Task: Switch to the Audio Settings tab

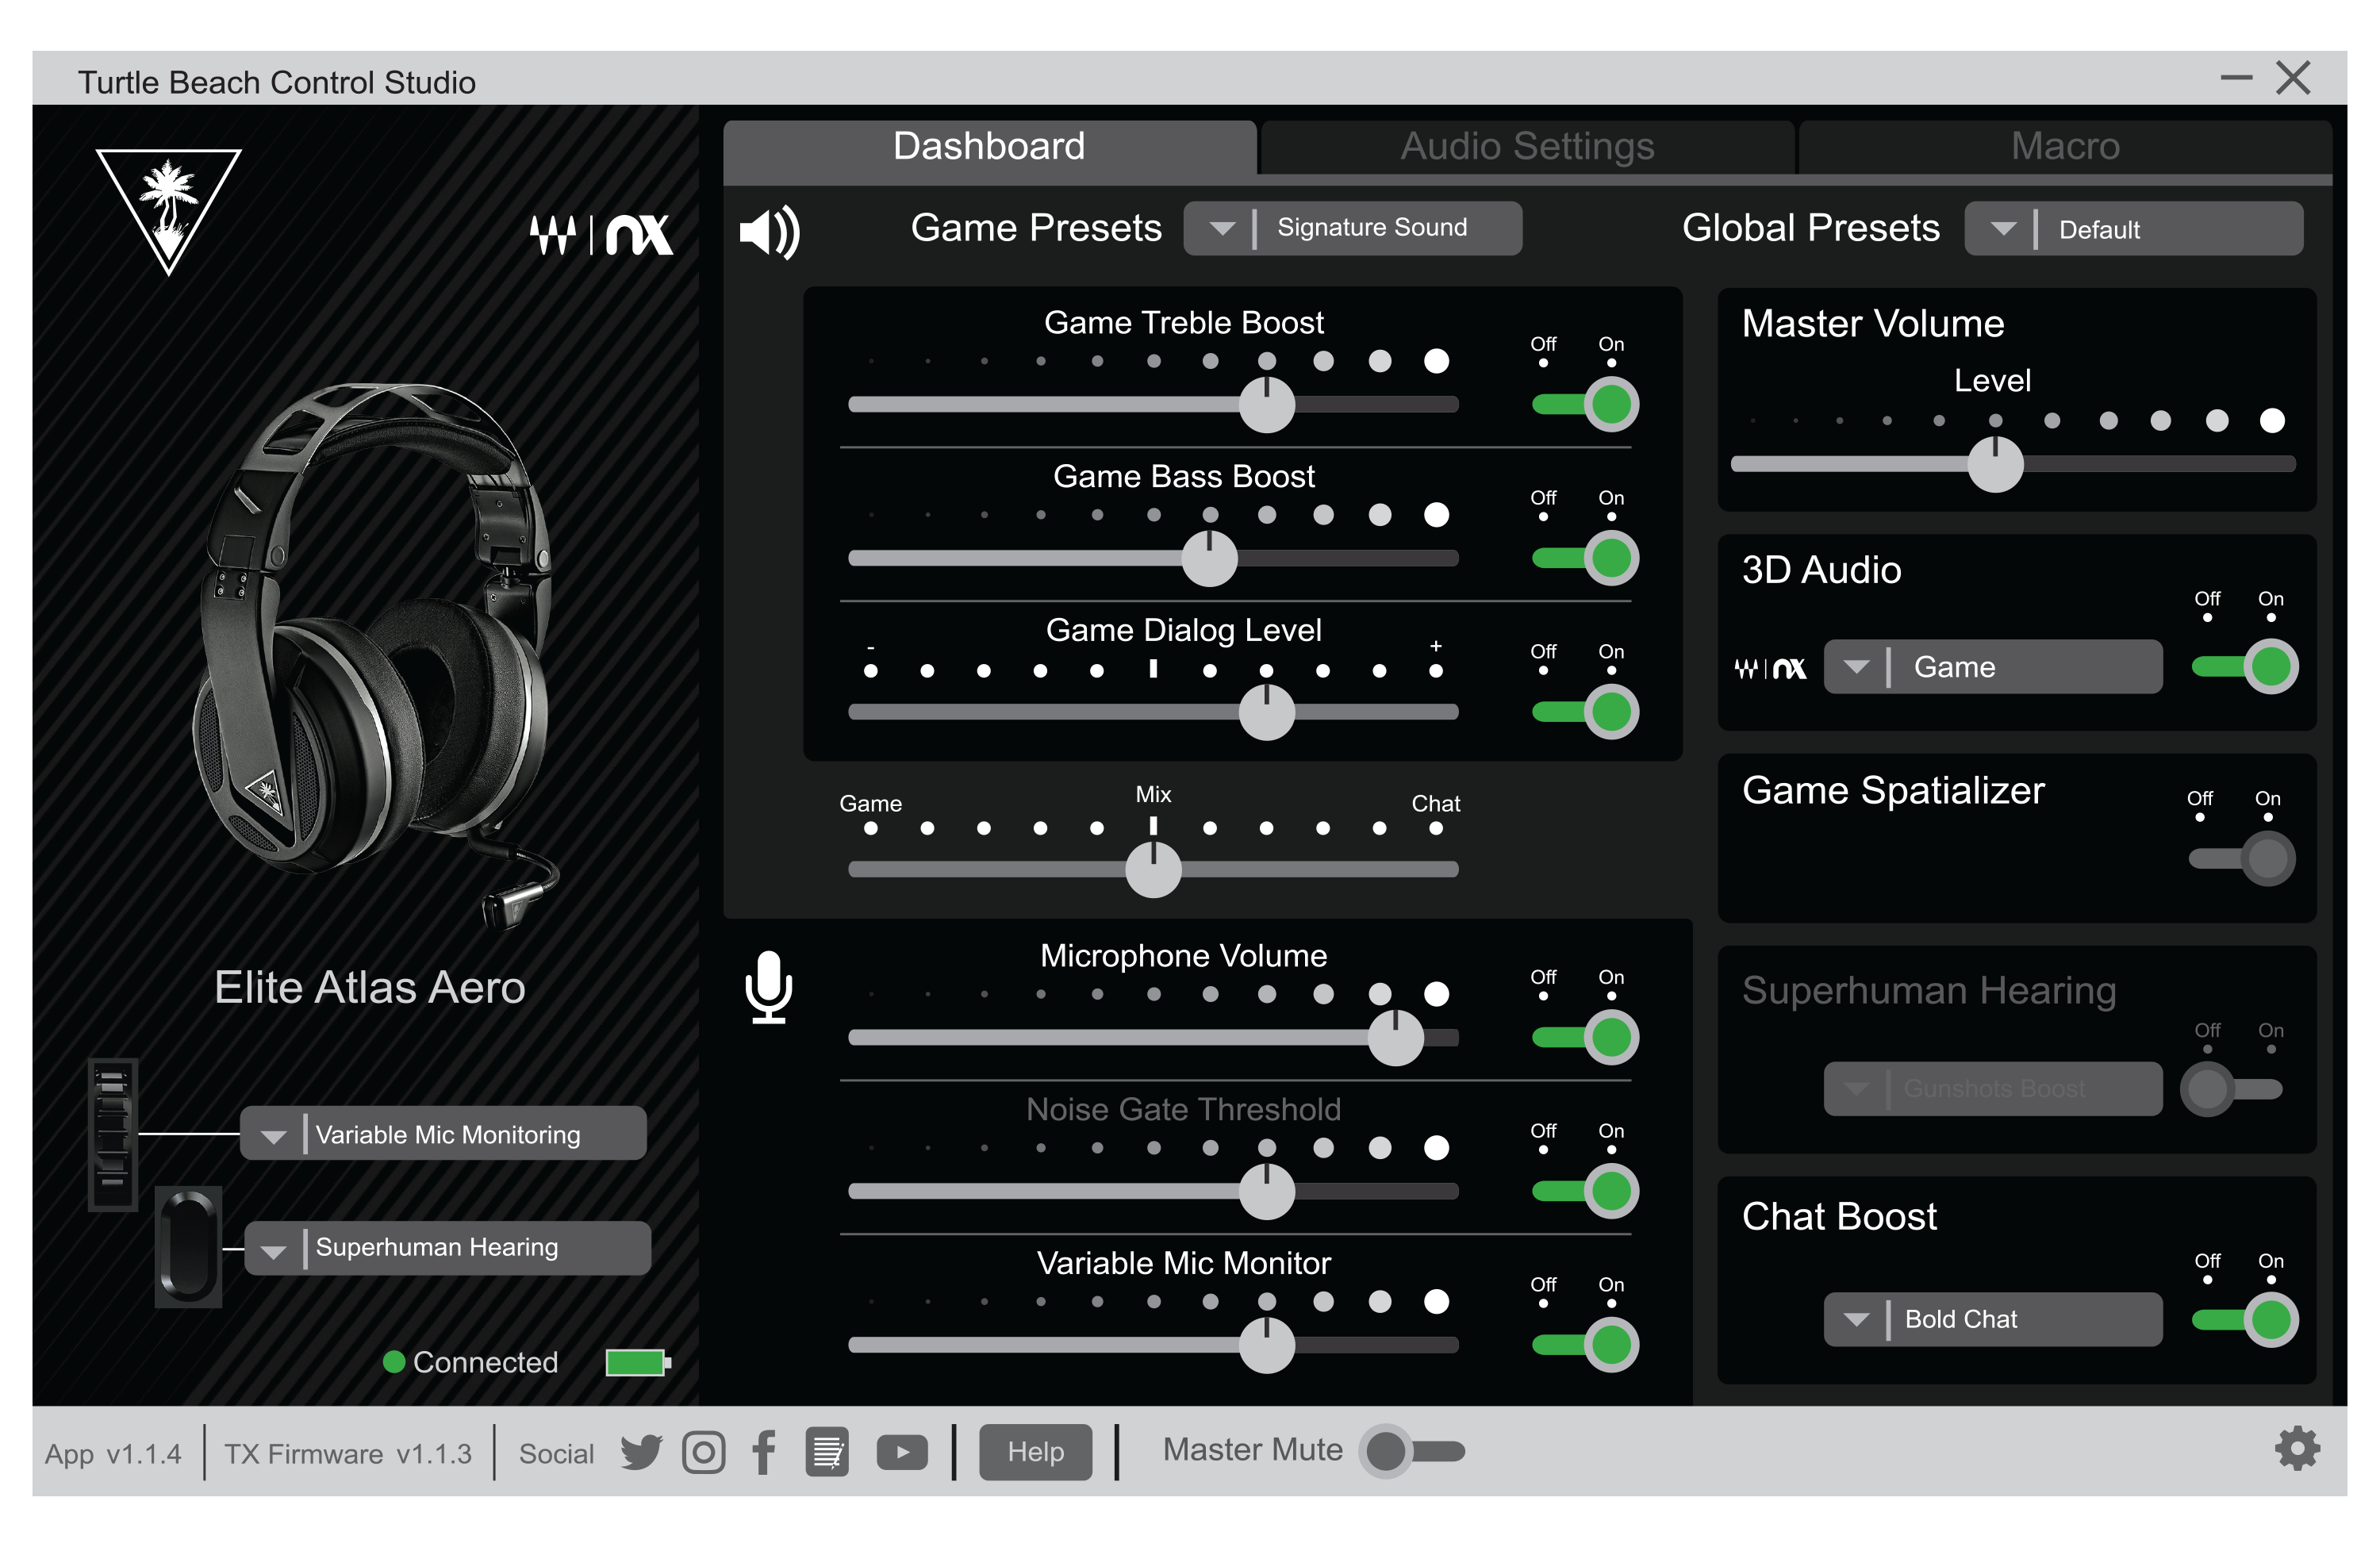Action: click(x=1526, y=147)
